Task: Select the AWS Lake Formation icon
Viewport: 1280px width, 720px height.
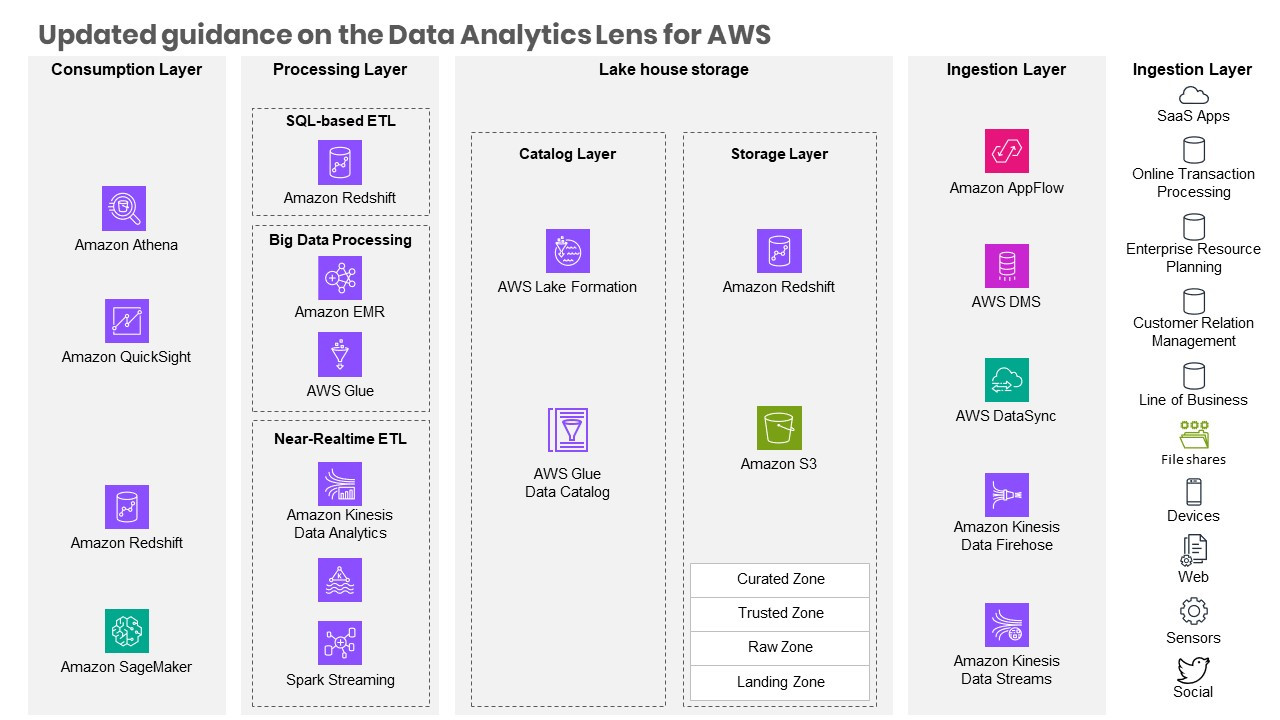Action: pos(567,251)
